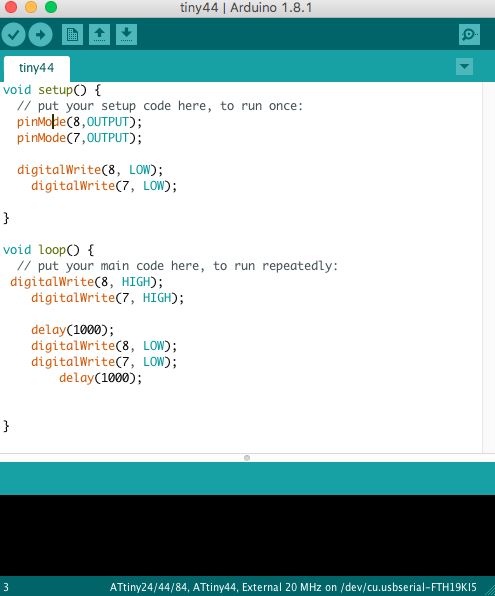This screenshot has width=495, height=596.
Task: Click the 'digitalWrite(7, HIGH);' line
Action: click(107, 298)
